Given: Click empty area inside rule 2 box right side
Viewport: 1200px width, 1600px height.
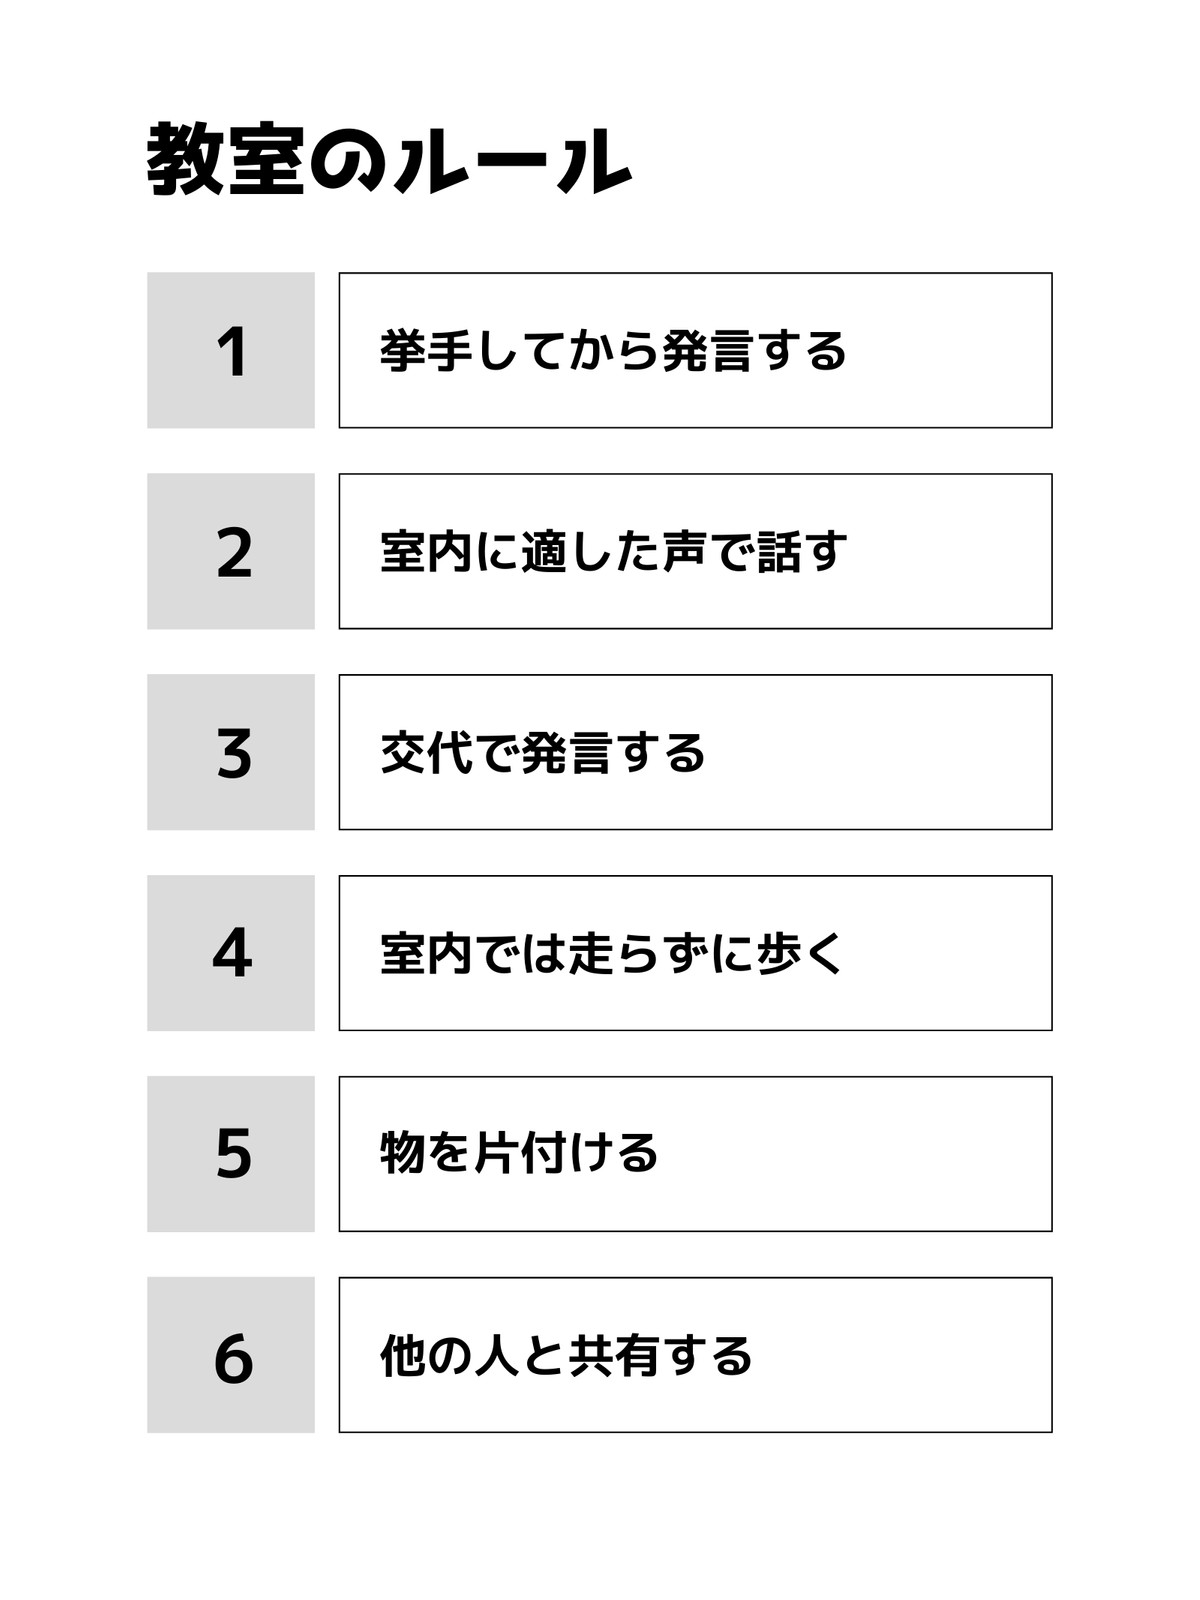Looking at the screenshot, I should click(x=950, y=551).
